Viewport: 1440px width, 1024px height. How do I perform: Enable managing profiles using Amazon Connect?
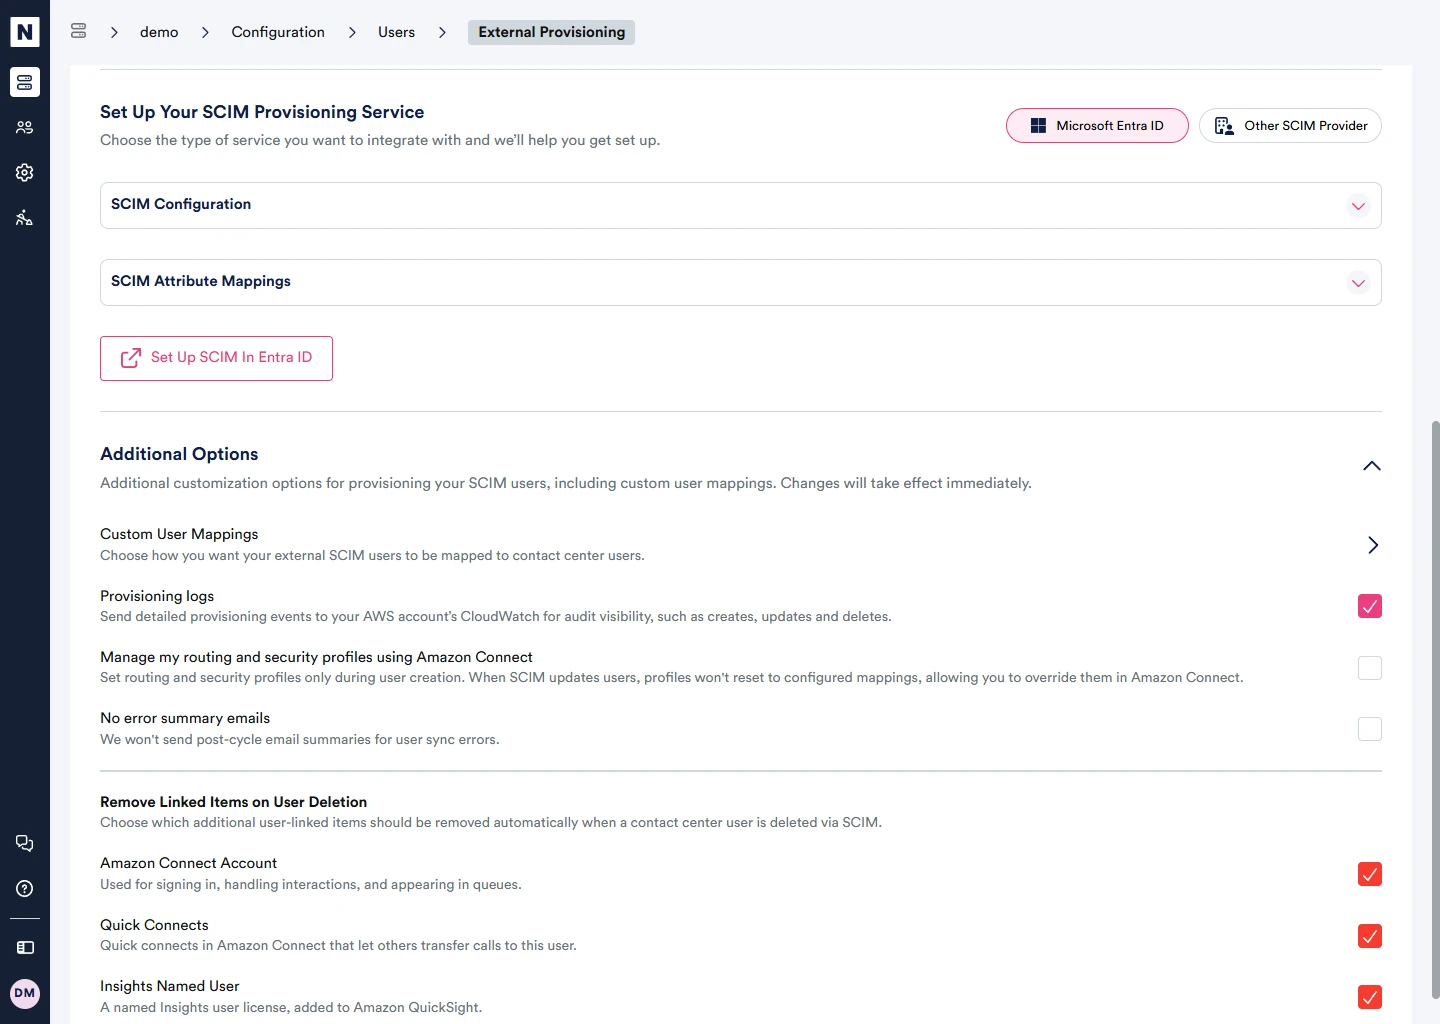pos(1369,668)
